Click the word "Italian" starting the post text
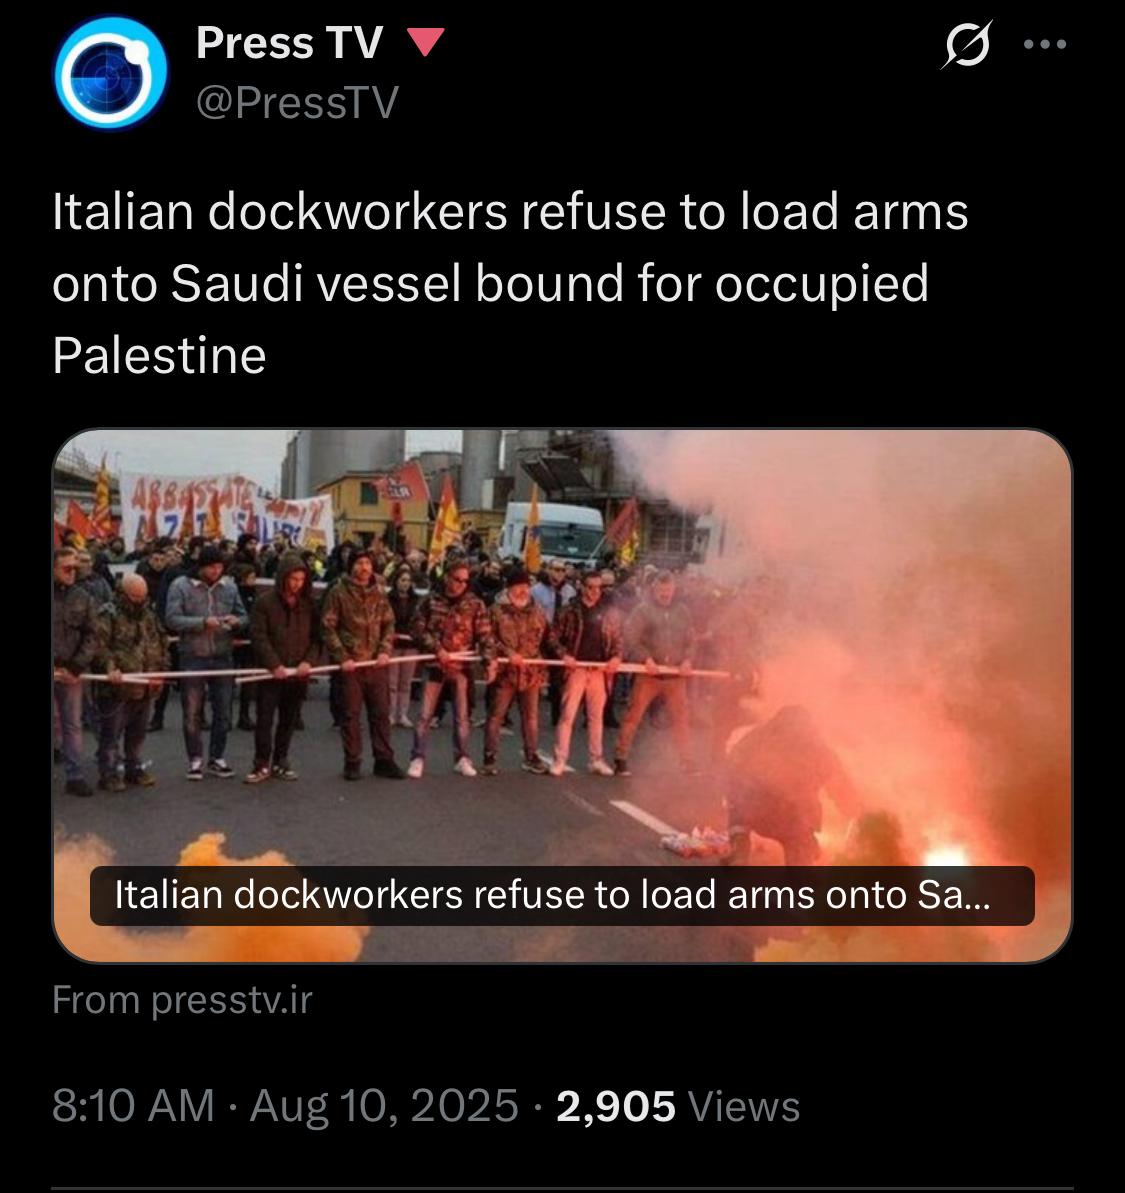 coord(123,212)
